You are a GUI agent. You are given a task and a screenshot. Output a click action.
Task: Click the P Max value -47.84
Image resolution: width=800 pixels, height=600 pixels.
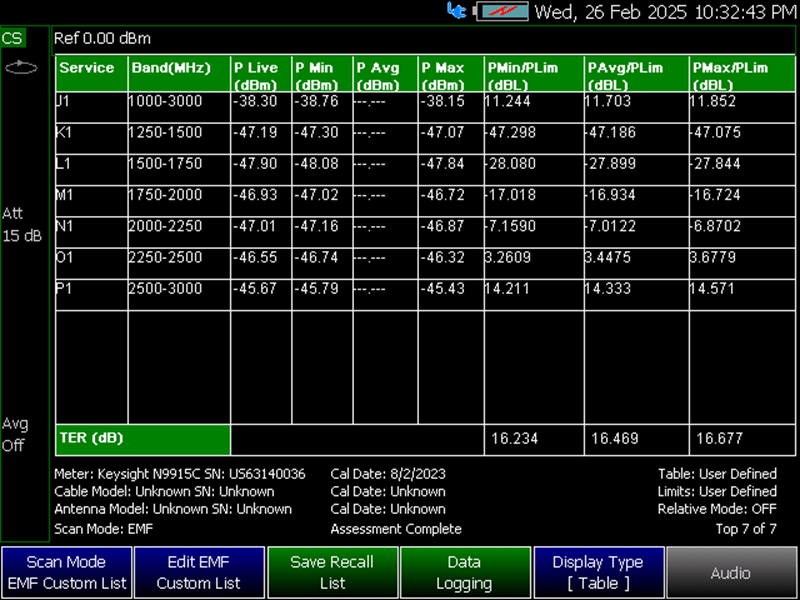click(443, 163)
